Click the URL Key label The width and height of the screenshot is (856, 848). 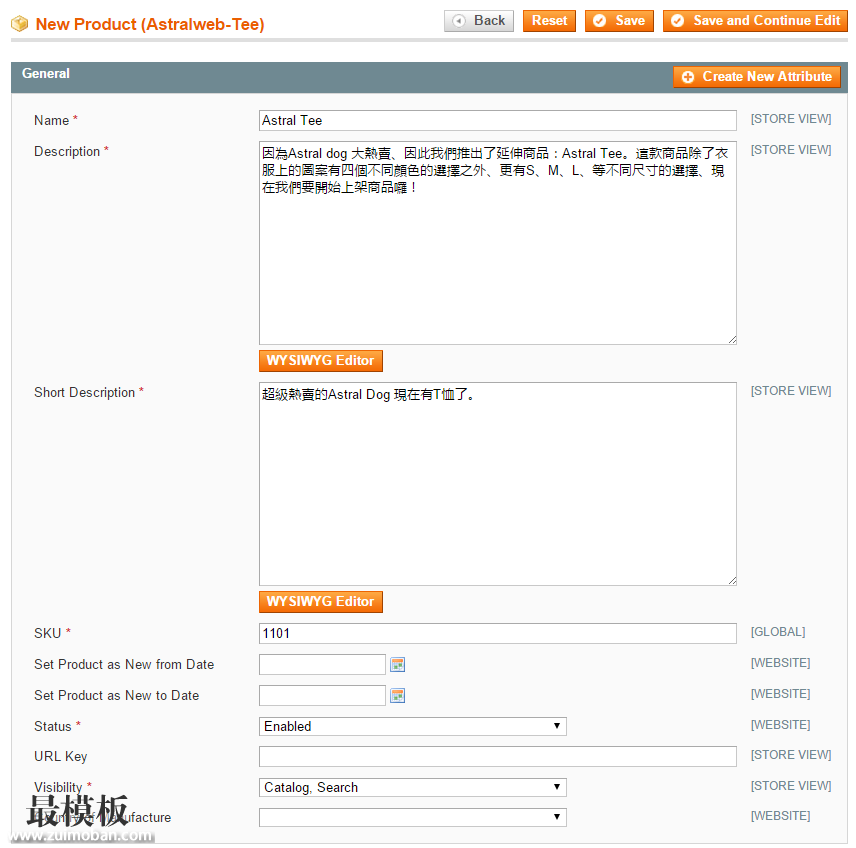61,757
